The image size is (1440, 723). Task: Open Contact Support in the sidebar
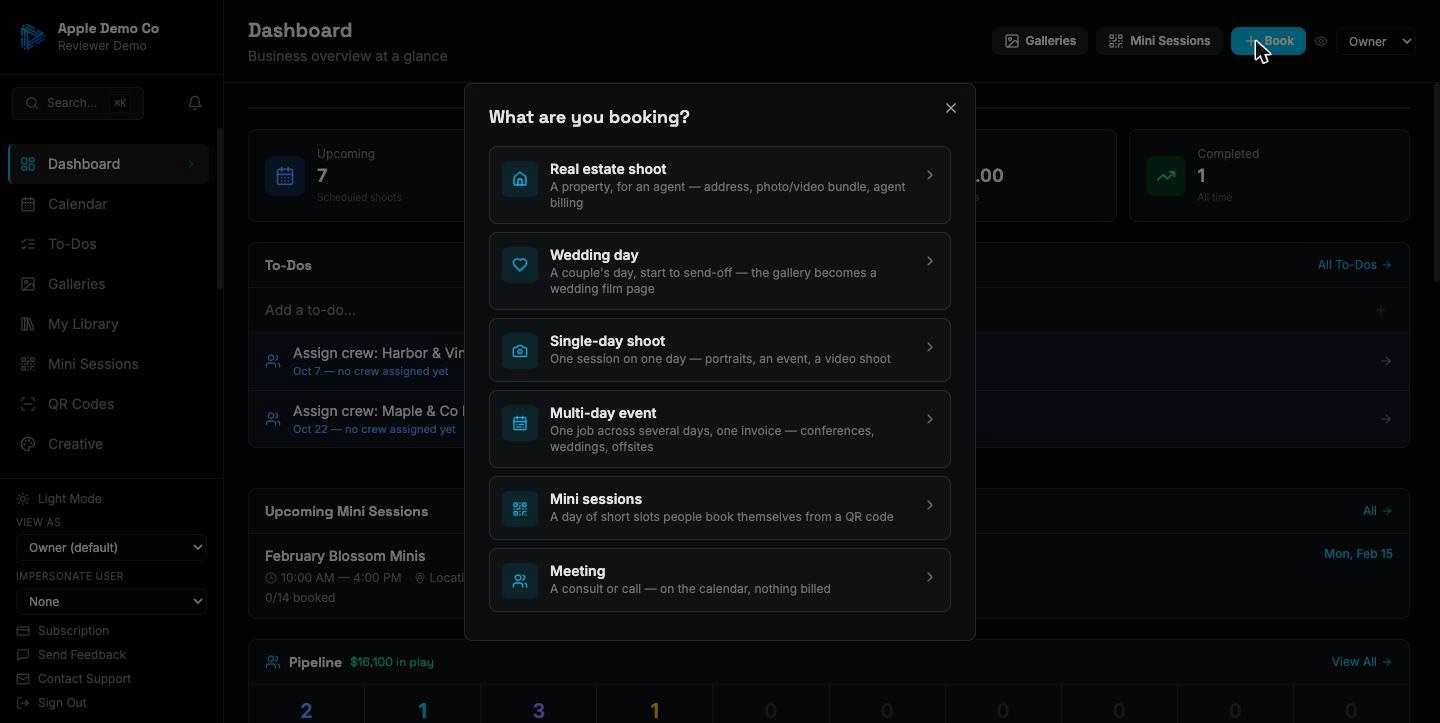tap(74, 679)
